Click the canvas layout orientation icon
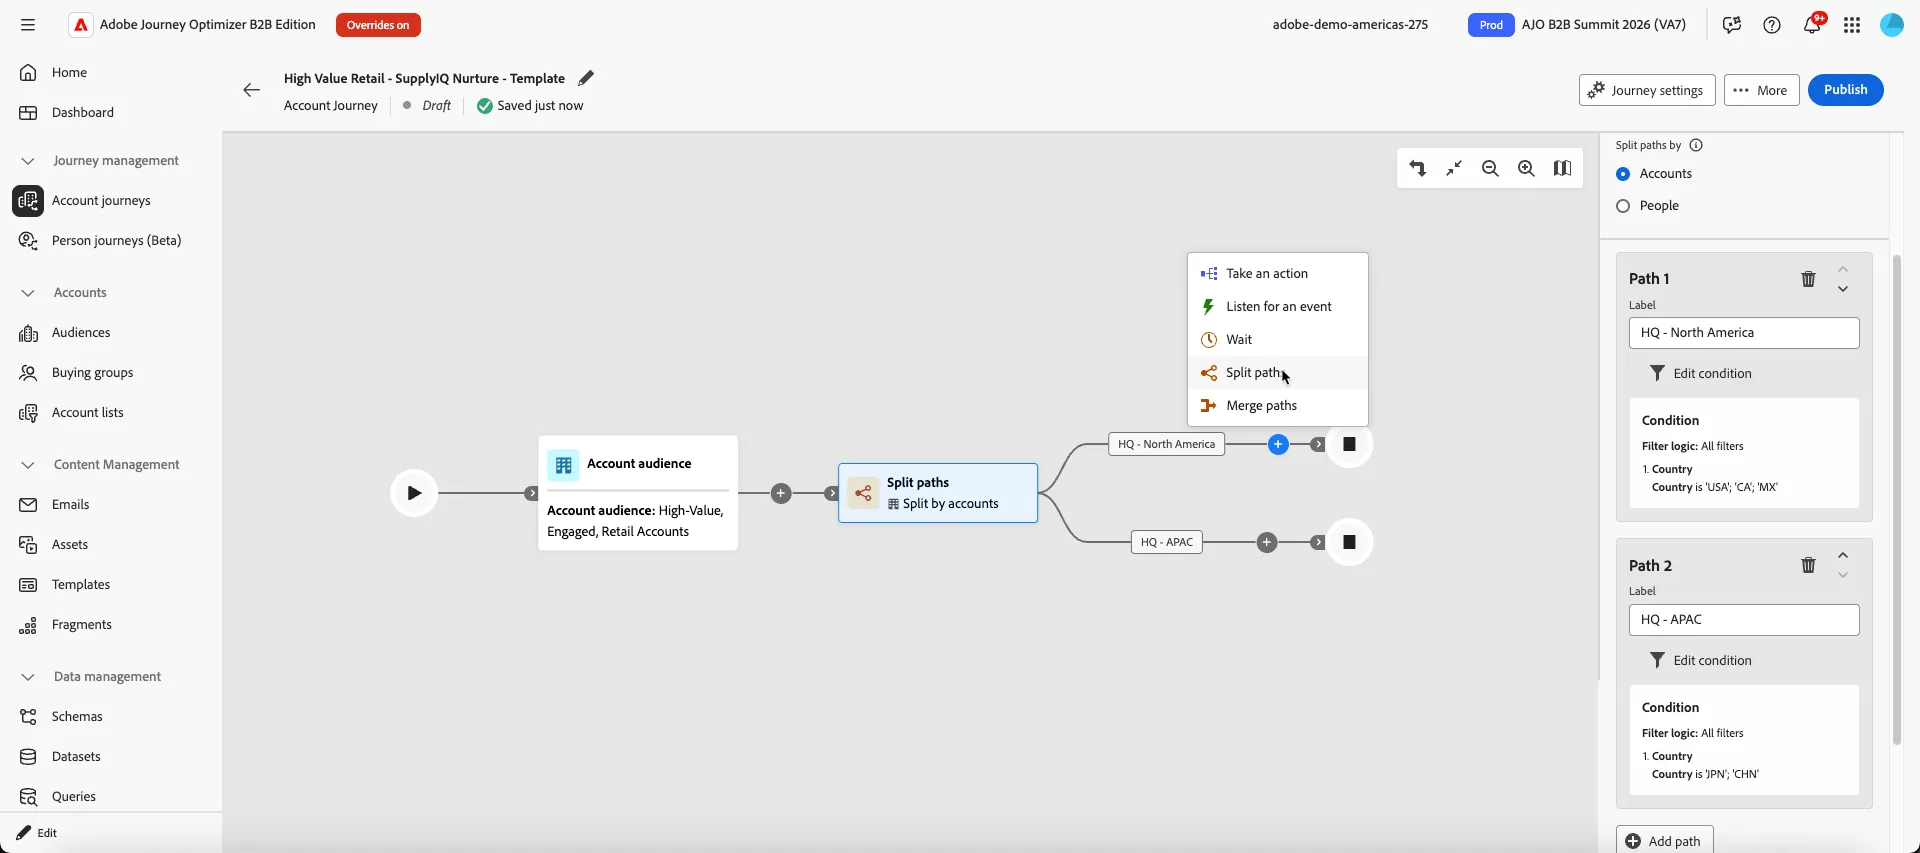The image size is (1920, 853). [x=1418, y=168]
